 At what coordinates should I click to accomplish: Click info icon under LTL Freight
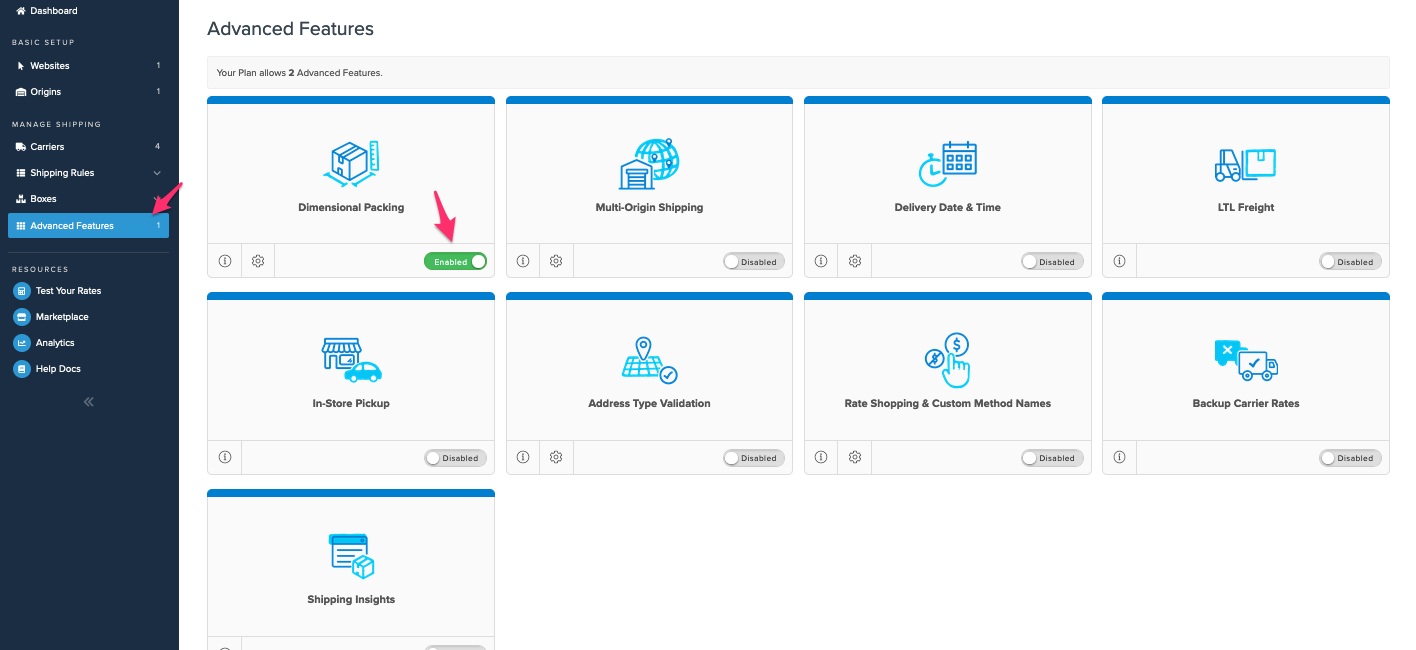pyautogui.click(x=1119, y=262)
